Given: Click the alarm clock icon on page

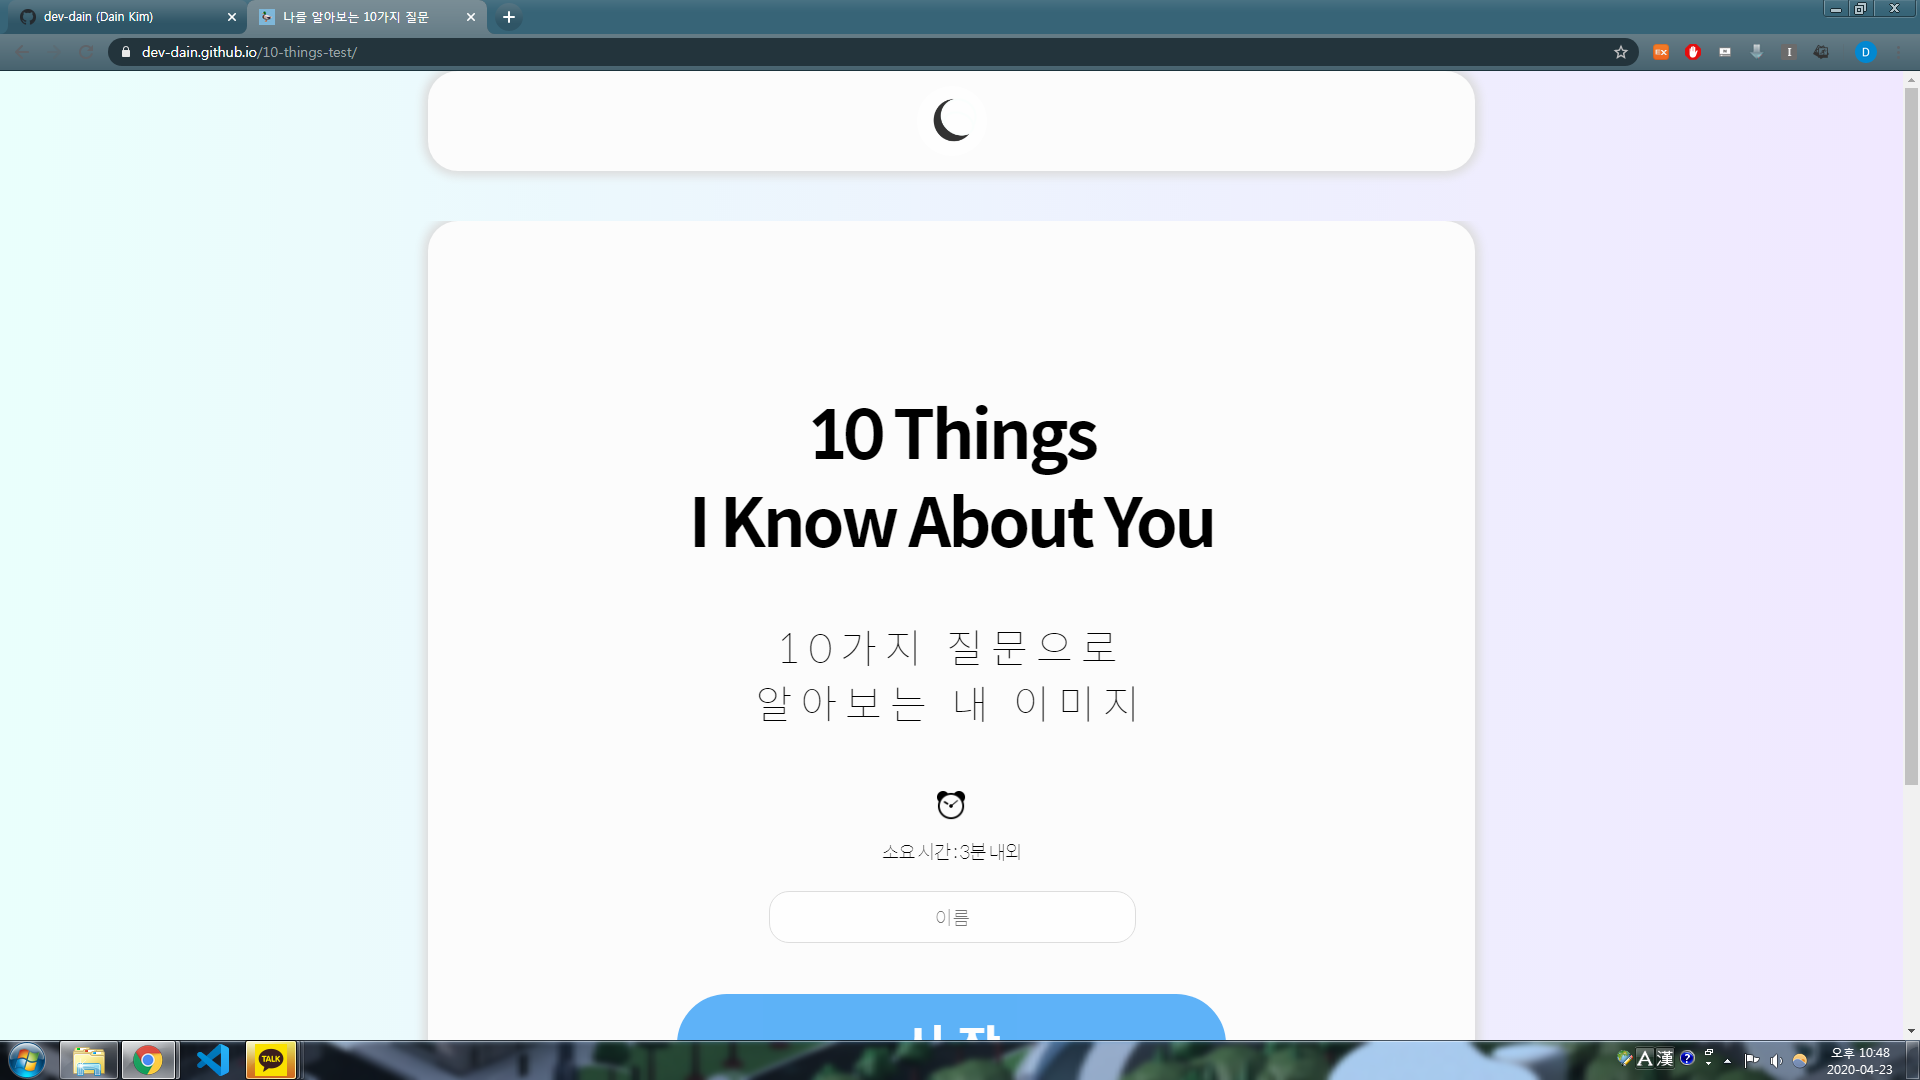Looking at the screenshot, I should tap(951, 804).
